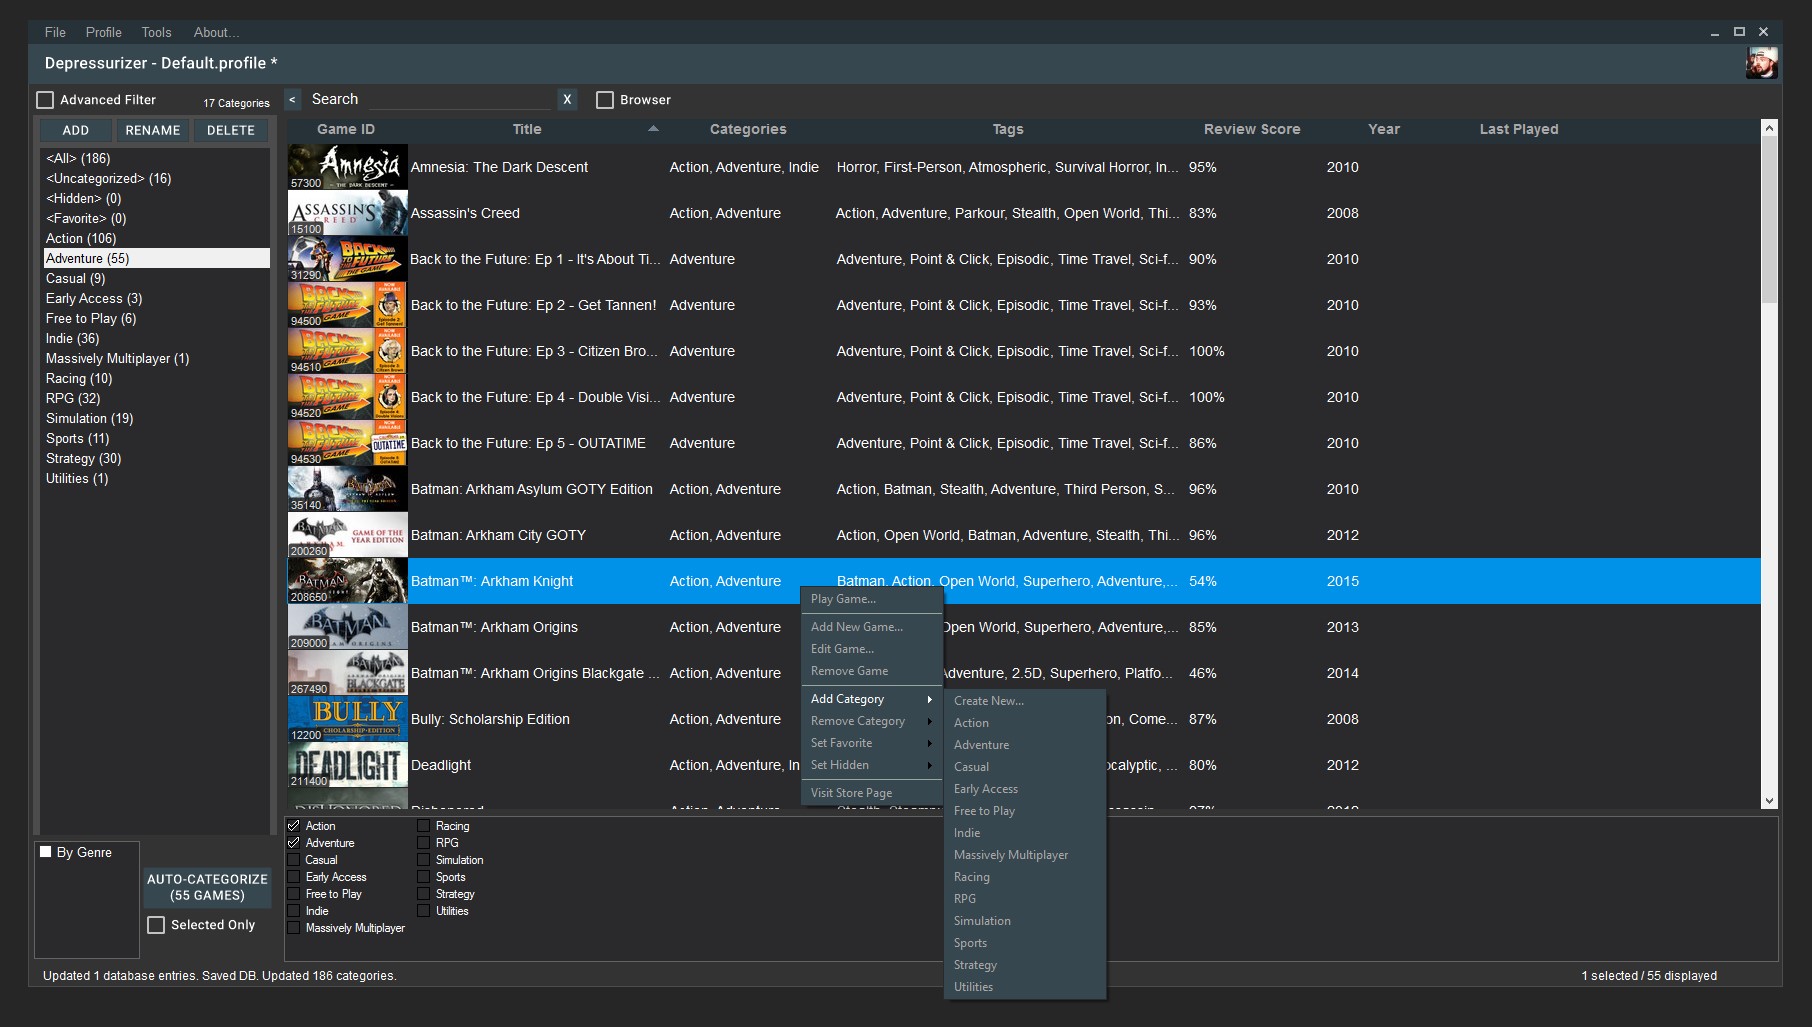Select Create New in category submenu
Image resolution: width=1812 pixels, height=1027 pixels.
click(x=1025, y=701)
